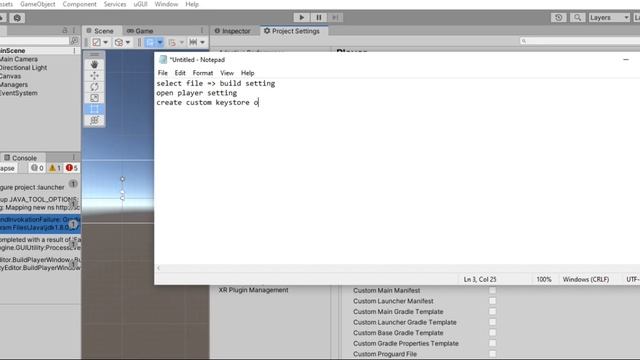Step one frame forward
This screenshot has height=360, width=640.
tap(335, 18)
